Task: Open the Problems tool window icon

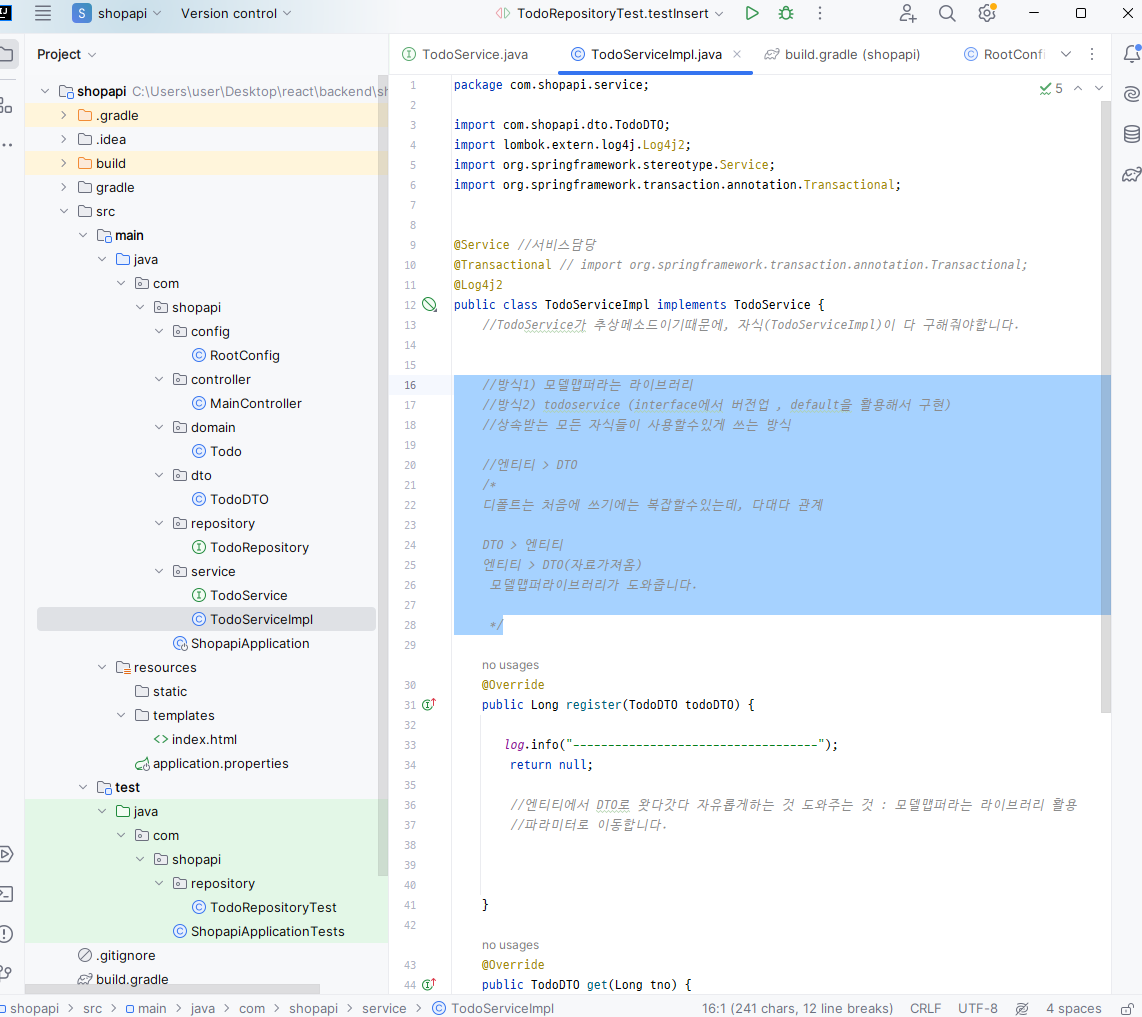Action: [x=7, y=934]
